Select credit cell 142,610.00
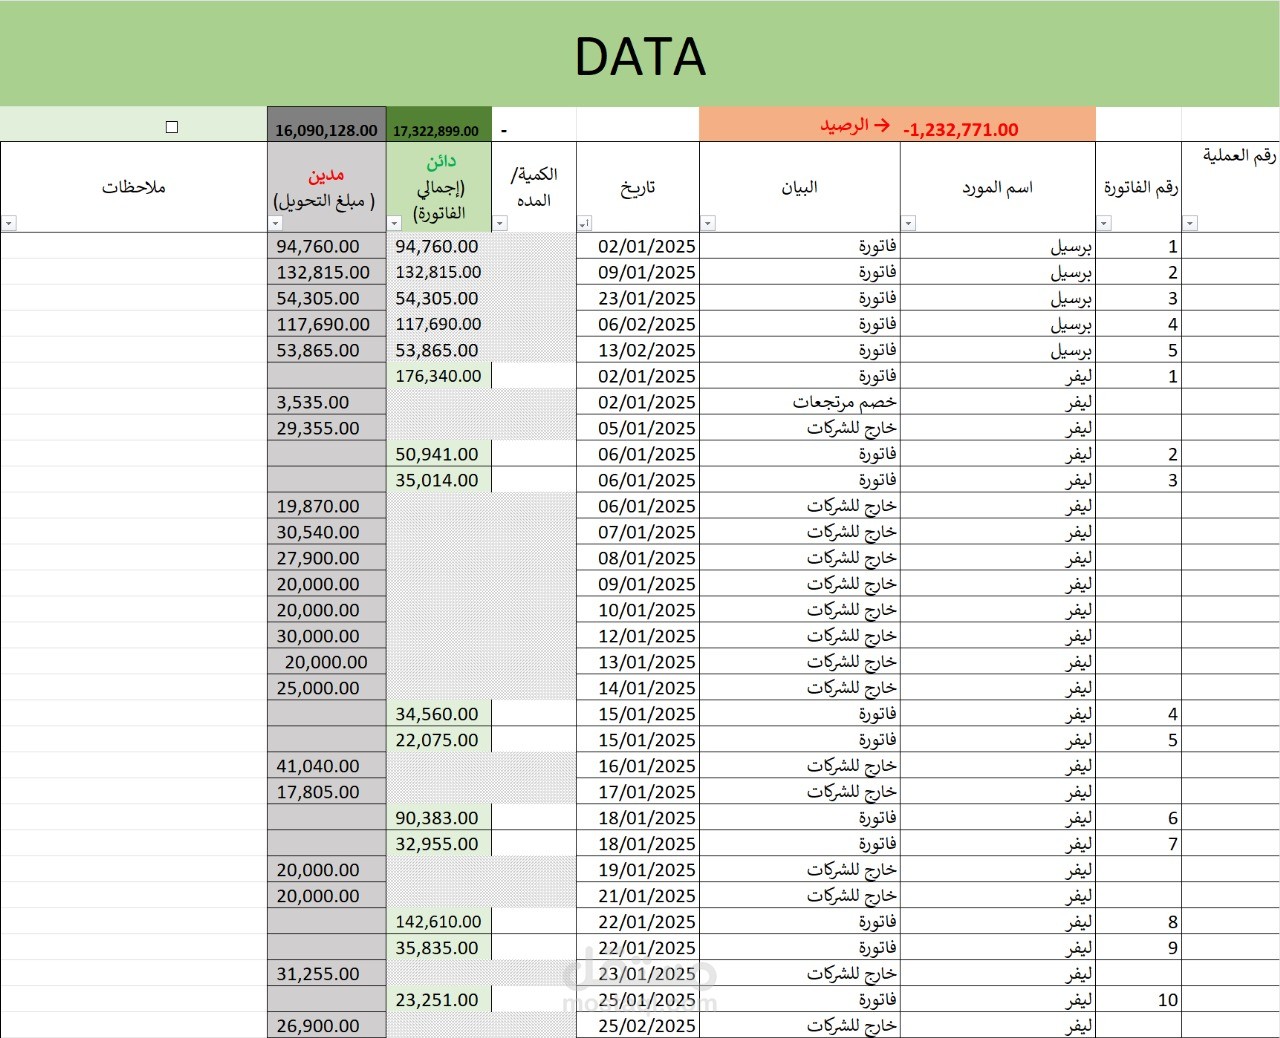Image resolution: width=1280 pixels, height=1038 pixels. pyautogui.click(x=439, y=922)
